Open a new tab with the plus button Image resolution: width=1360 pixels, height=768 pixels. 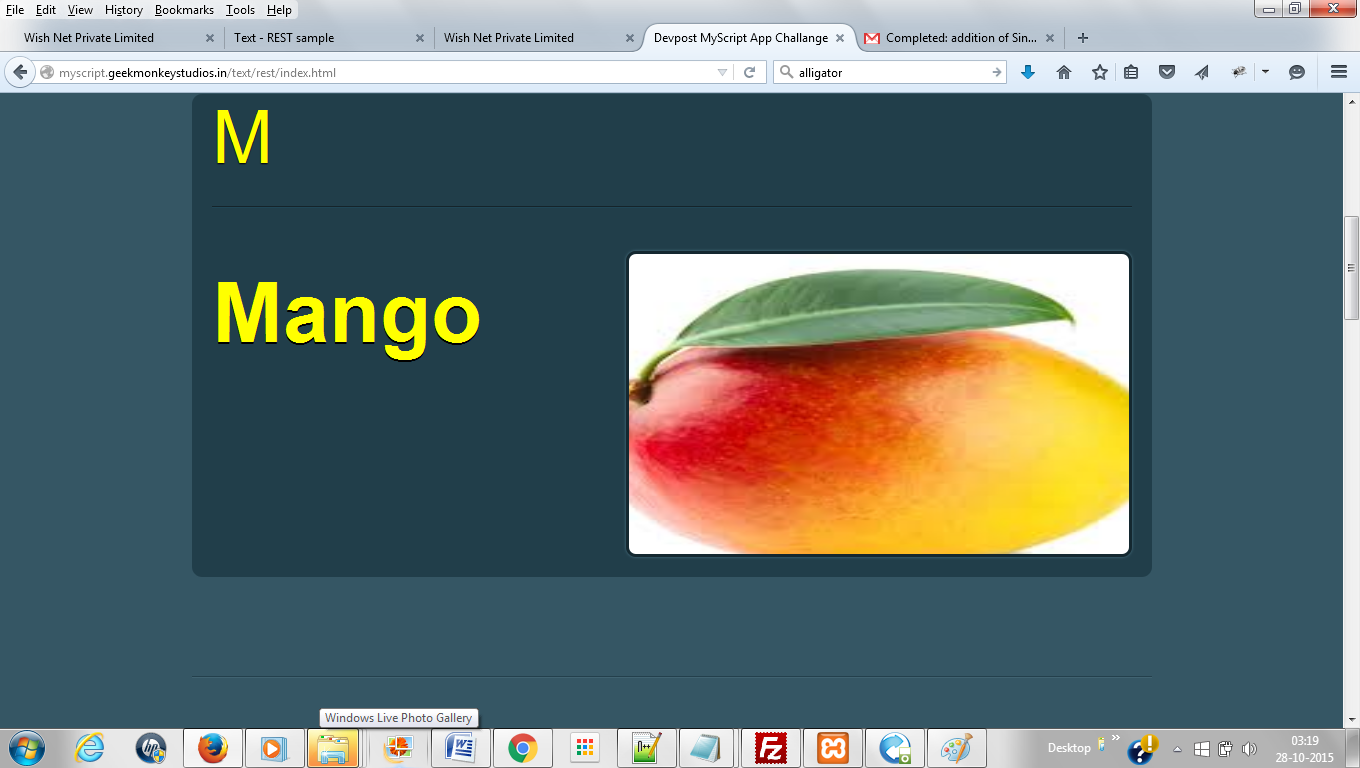tap(1082, 38)
